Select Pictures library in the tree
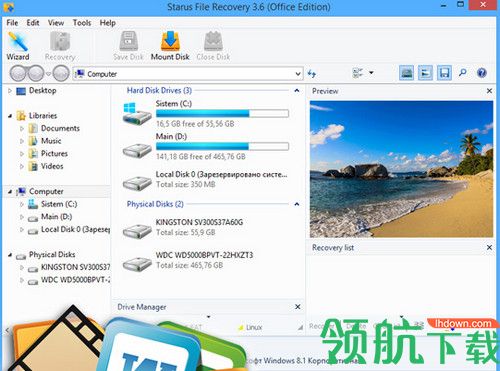Viewport: 500px width, 371px height. [x=54, y=154]
